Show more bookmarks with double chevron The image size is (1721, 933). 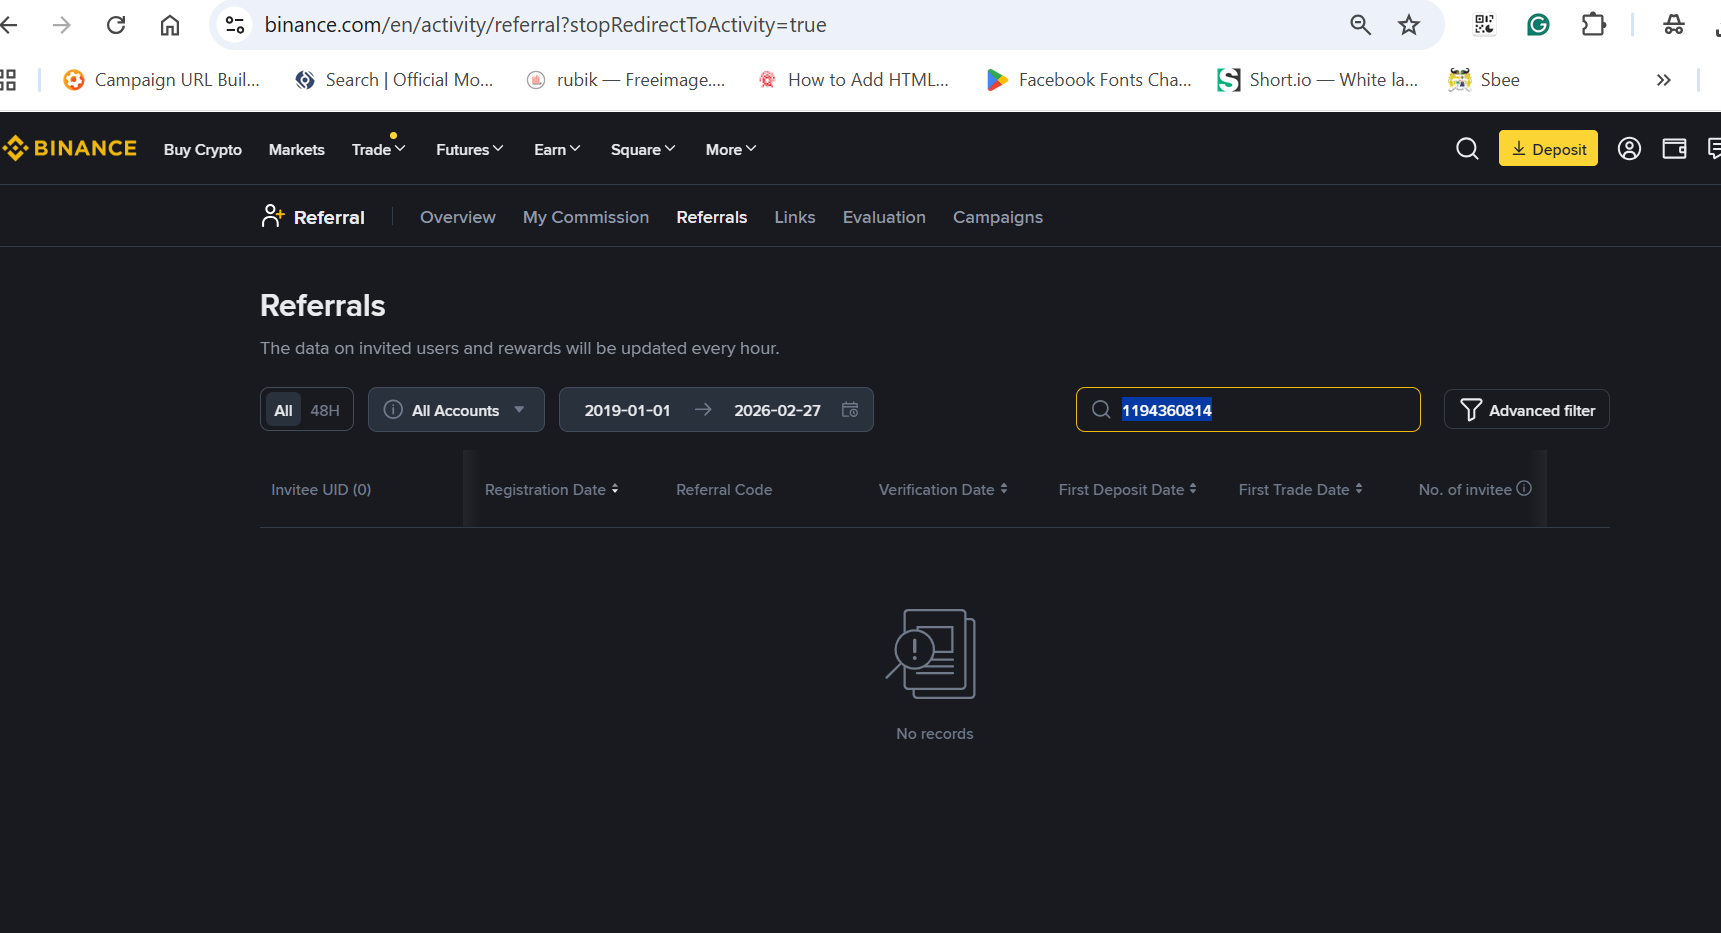click(x=1664, y=80)
